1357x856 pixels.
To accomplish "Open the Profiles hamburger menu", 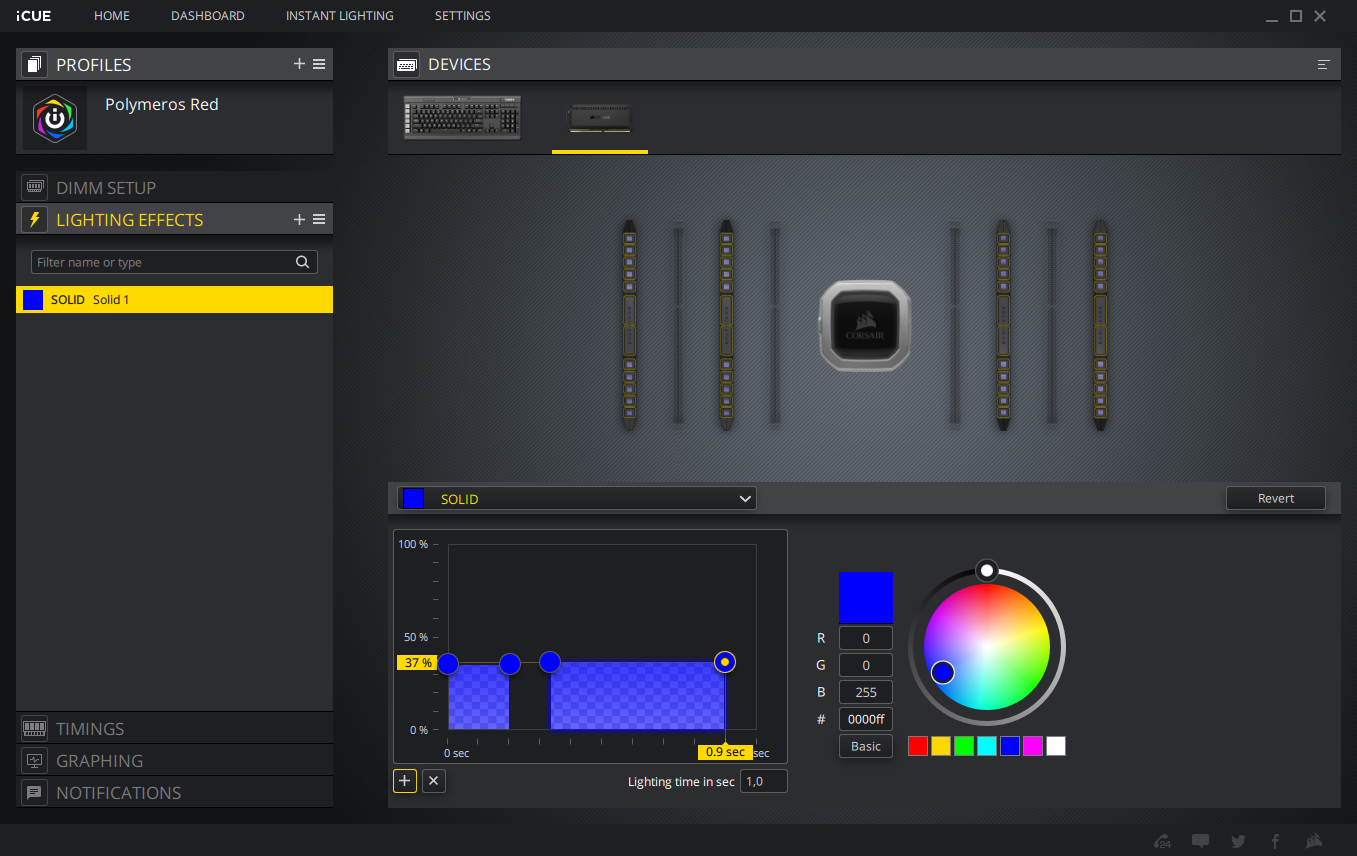I will tap(319, 64).
